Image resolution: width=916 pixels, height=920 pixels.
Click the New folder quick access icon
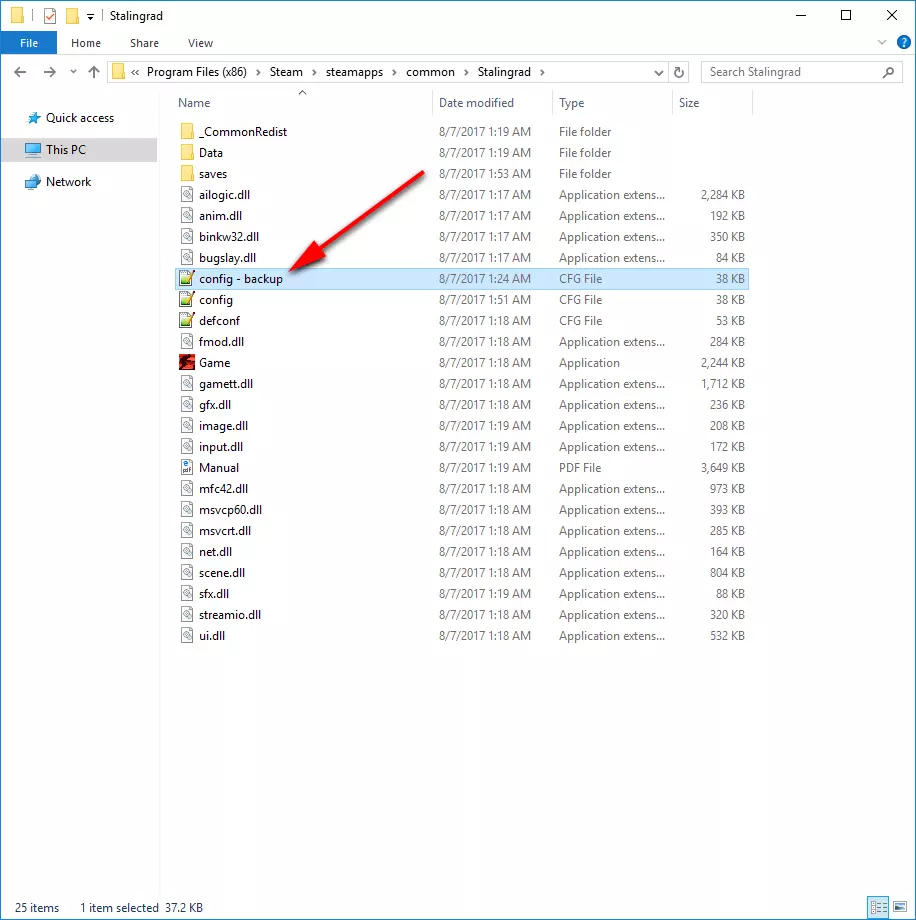point(72,16)
